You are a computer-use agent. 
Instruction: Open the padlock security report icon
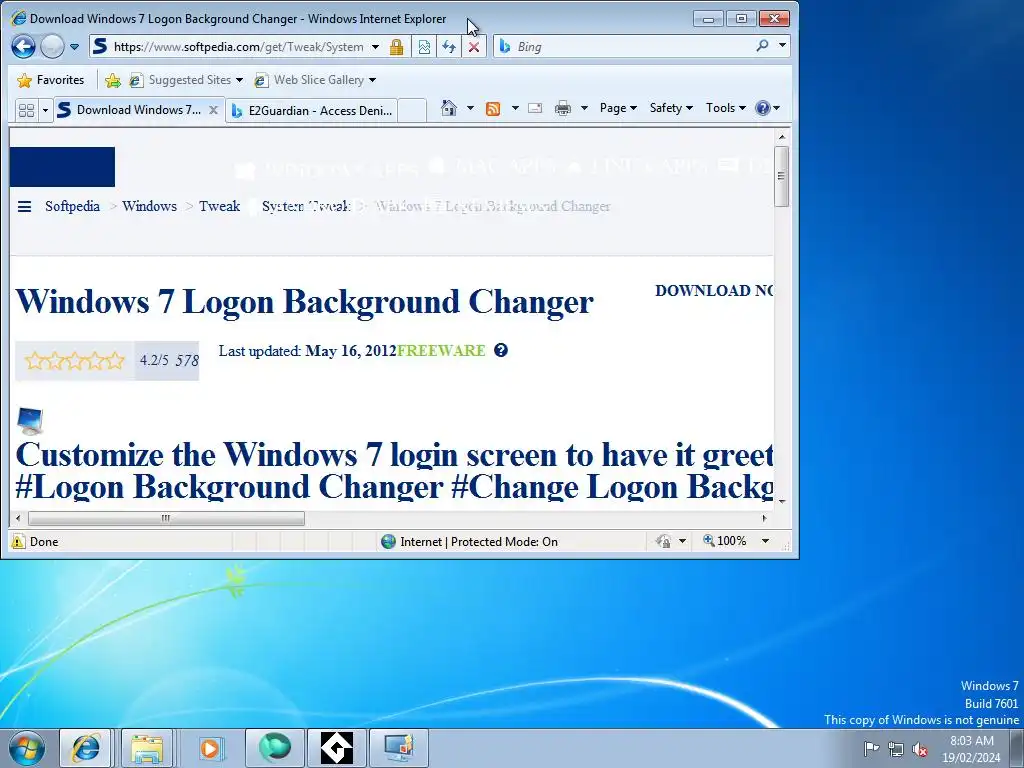[396, 47]
